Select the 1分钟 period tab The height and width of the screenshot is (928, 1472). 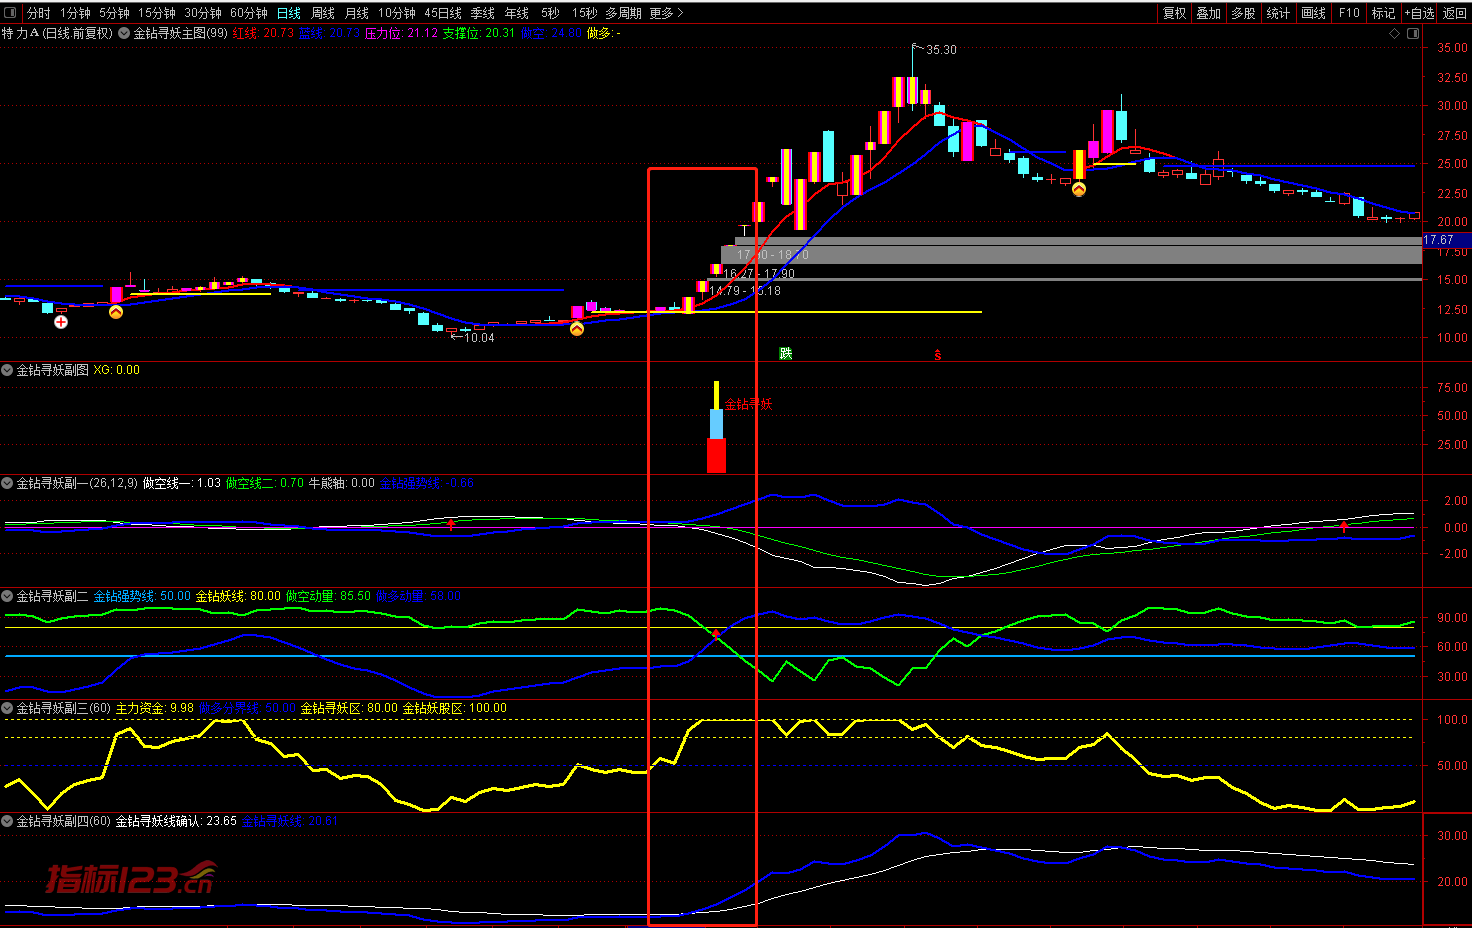75,13
